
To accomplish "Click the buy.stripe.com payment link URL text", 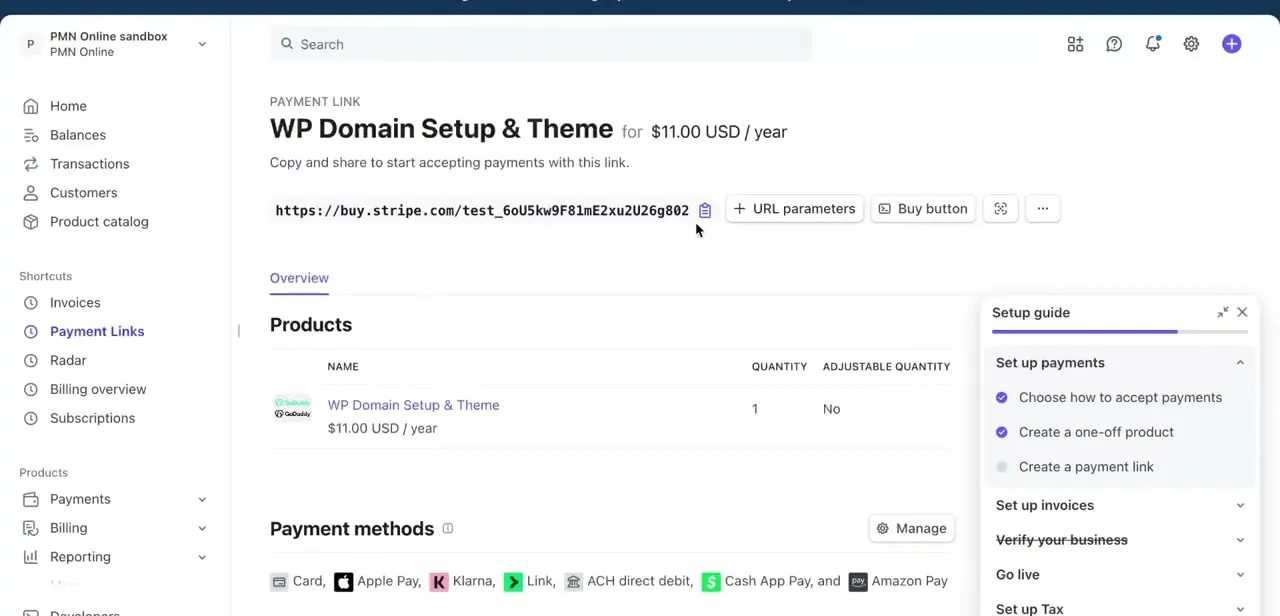I will pyautogui.click(x=482, y=210).
